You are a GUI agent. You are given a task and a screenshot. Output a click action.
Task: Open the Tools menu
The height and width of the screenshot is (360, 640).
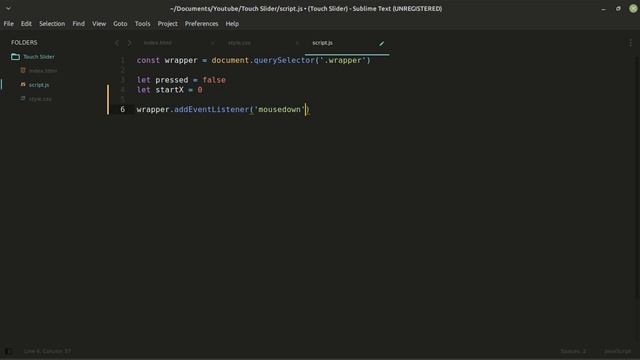[142, 24]
